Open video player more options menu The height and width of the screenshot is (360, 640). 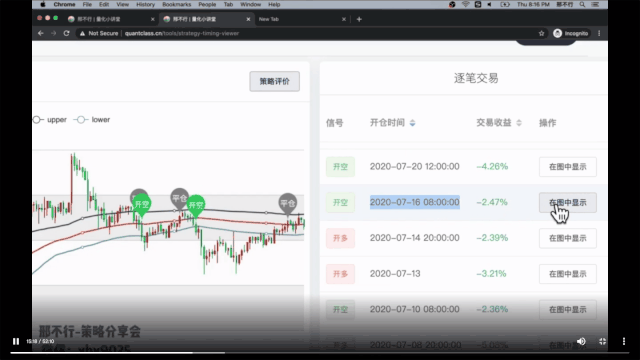coord(624,341)
